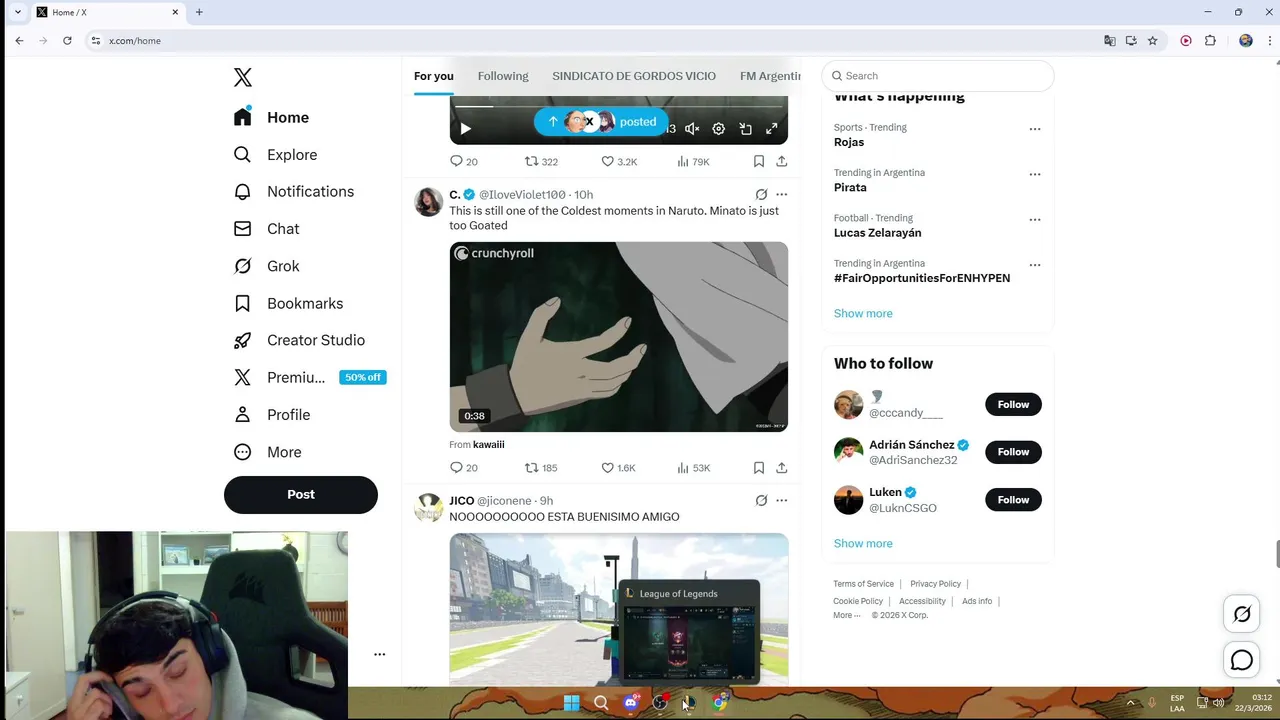Image resolution: width=1280 pixels, height=720 pixels.
Task: Open @IloveViolet100 profile avatar
Action: click(429, 201)
